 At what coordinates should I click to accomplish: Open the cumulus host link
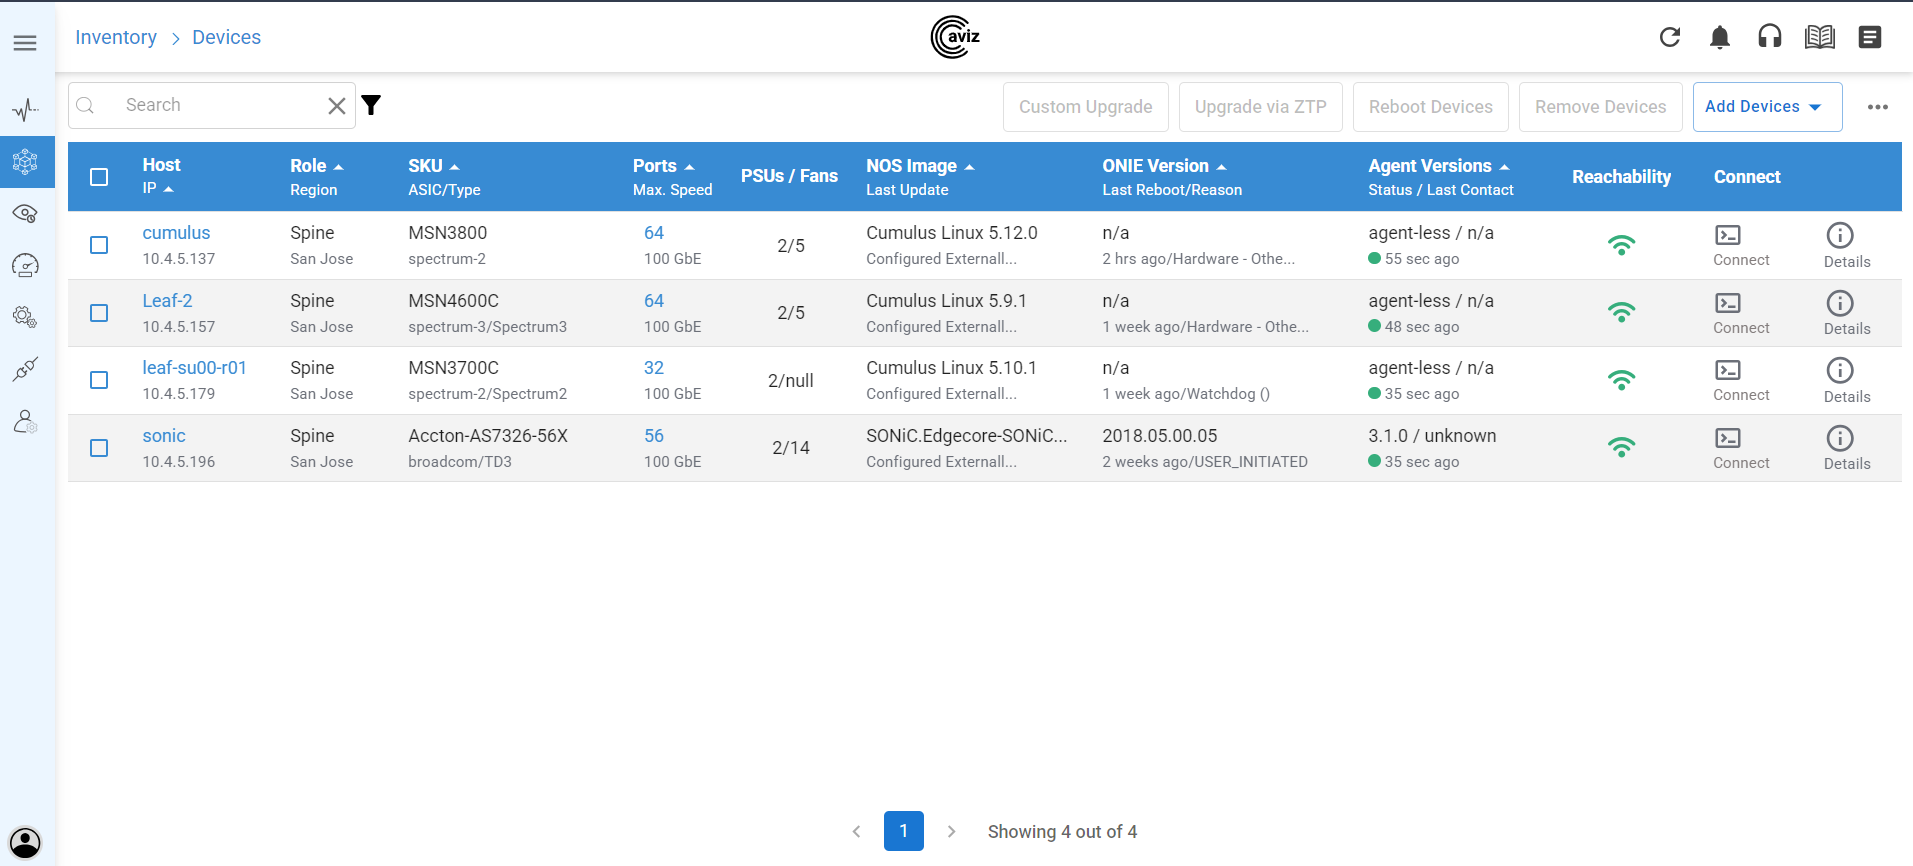(x=176, y=233)
